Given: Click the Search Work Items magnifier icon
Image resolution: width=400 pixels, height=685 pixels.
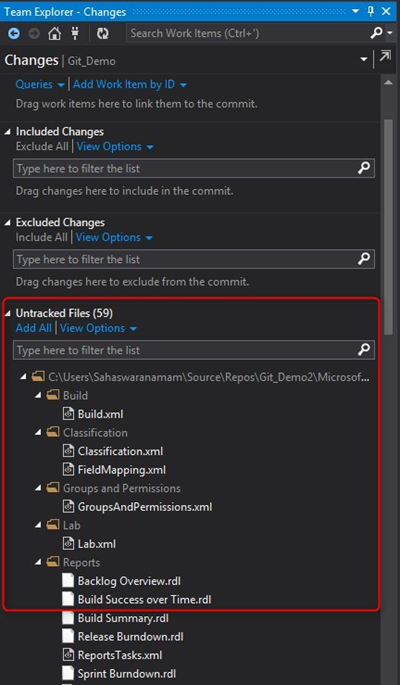Looking at the screenshot, I should point(376,33).
